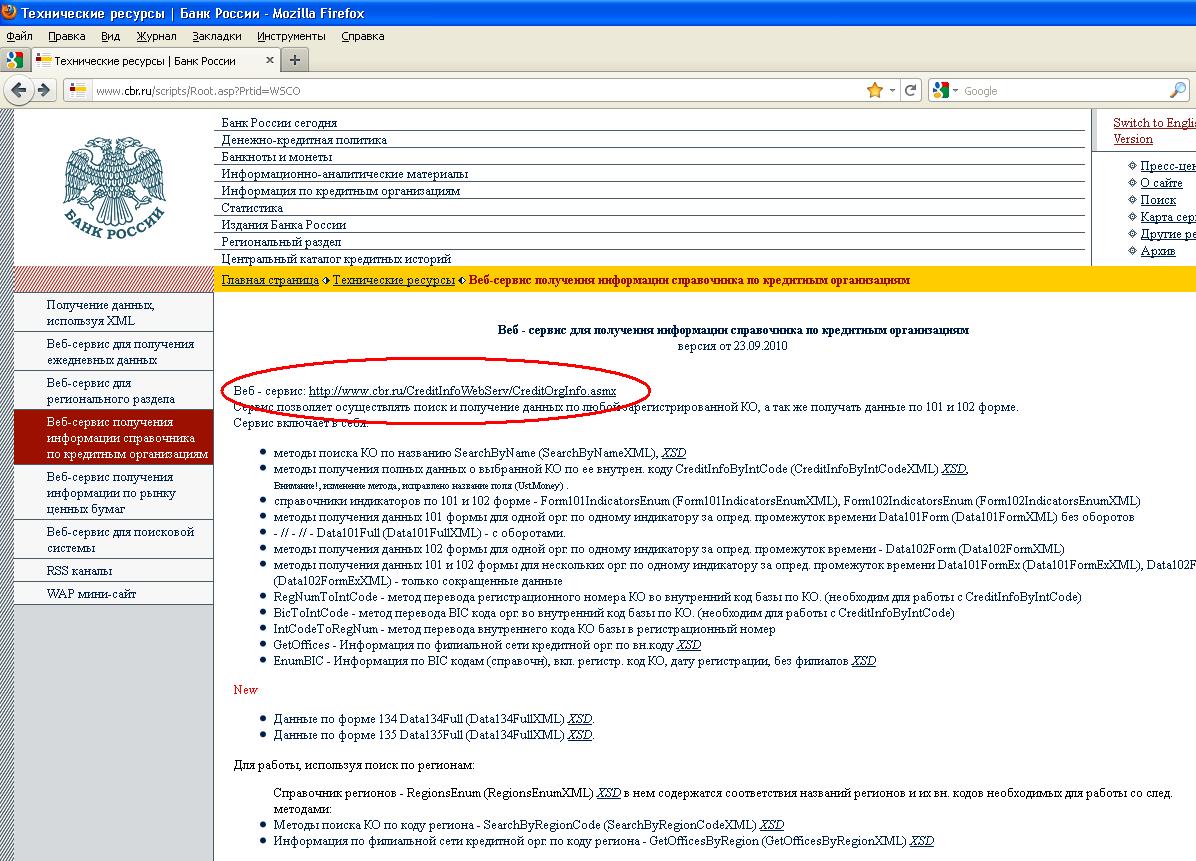Open Веб-сервис по рынку ценных бумаг
Viewport: 1196px width, 861px height.
(114, 493)
